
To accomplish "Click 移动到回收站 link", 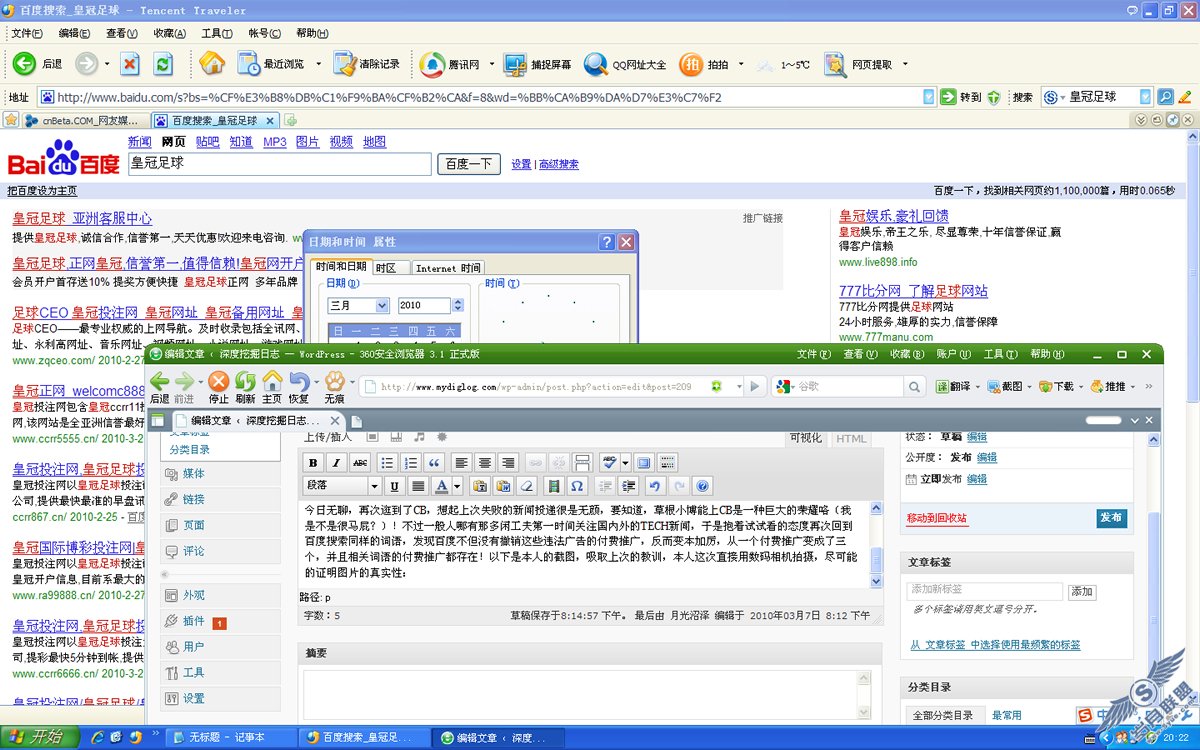I will click(x=936, y=518).
